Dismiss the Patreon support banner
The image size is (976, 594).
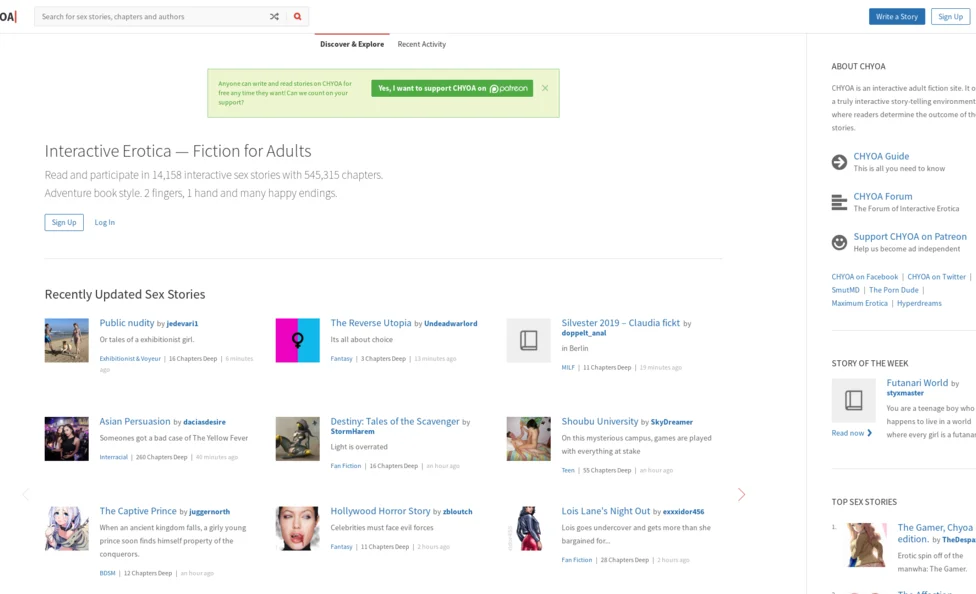(x=545, y=88)
